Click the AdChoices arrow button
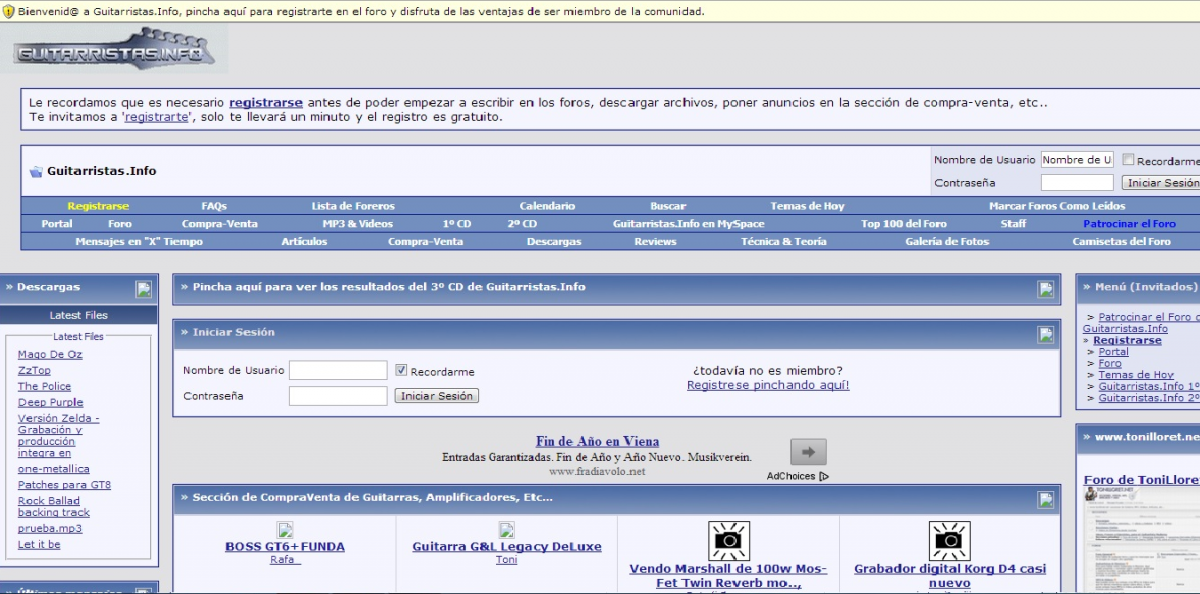This screenshot has width=1200, height=594. click(x=808, y=452)
